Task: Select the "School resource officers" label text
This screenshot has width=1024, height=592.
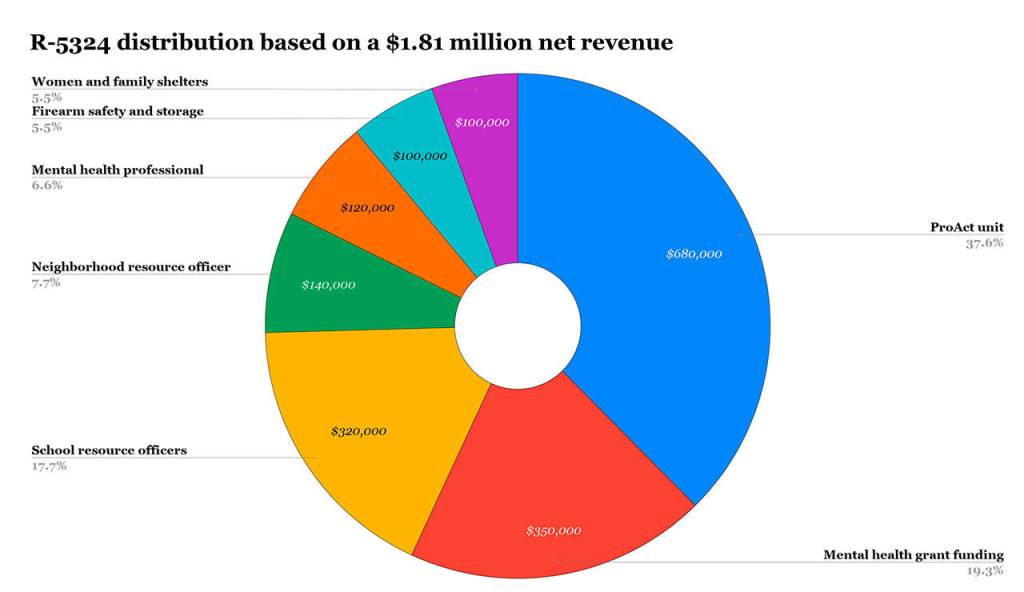Action: click(x=109, y=450)
